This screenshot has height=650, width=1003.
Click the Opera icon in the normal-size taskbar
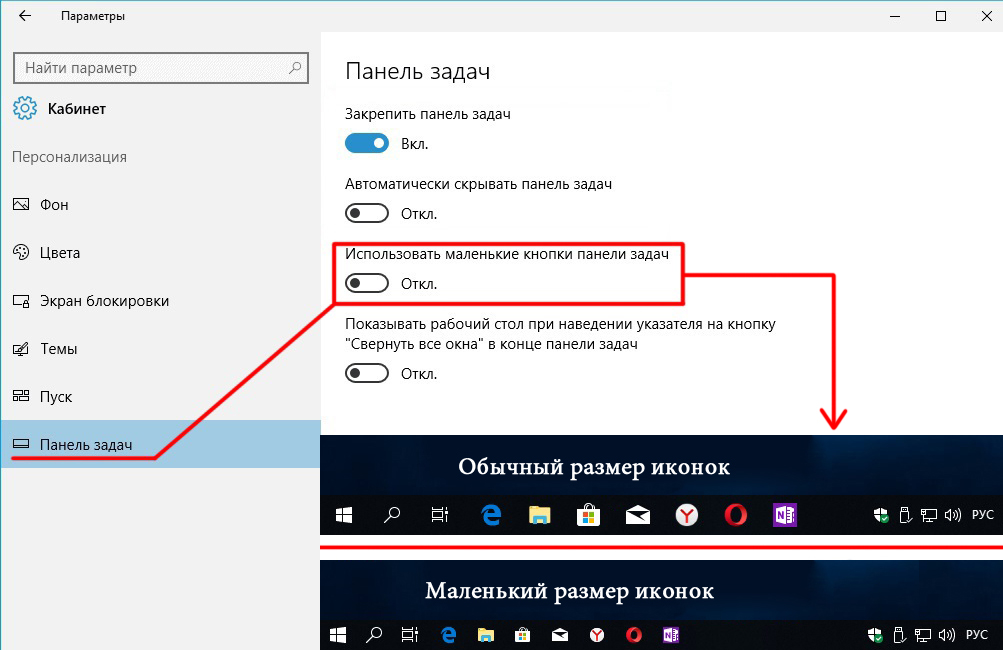point(736,515)
